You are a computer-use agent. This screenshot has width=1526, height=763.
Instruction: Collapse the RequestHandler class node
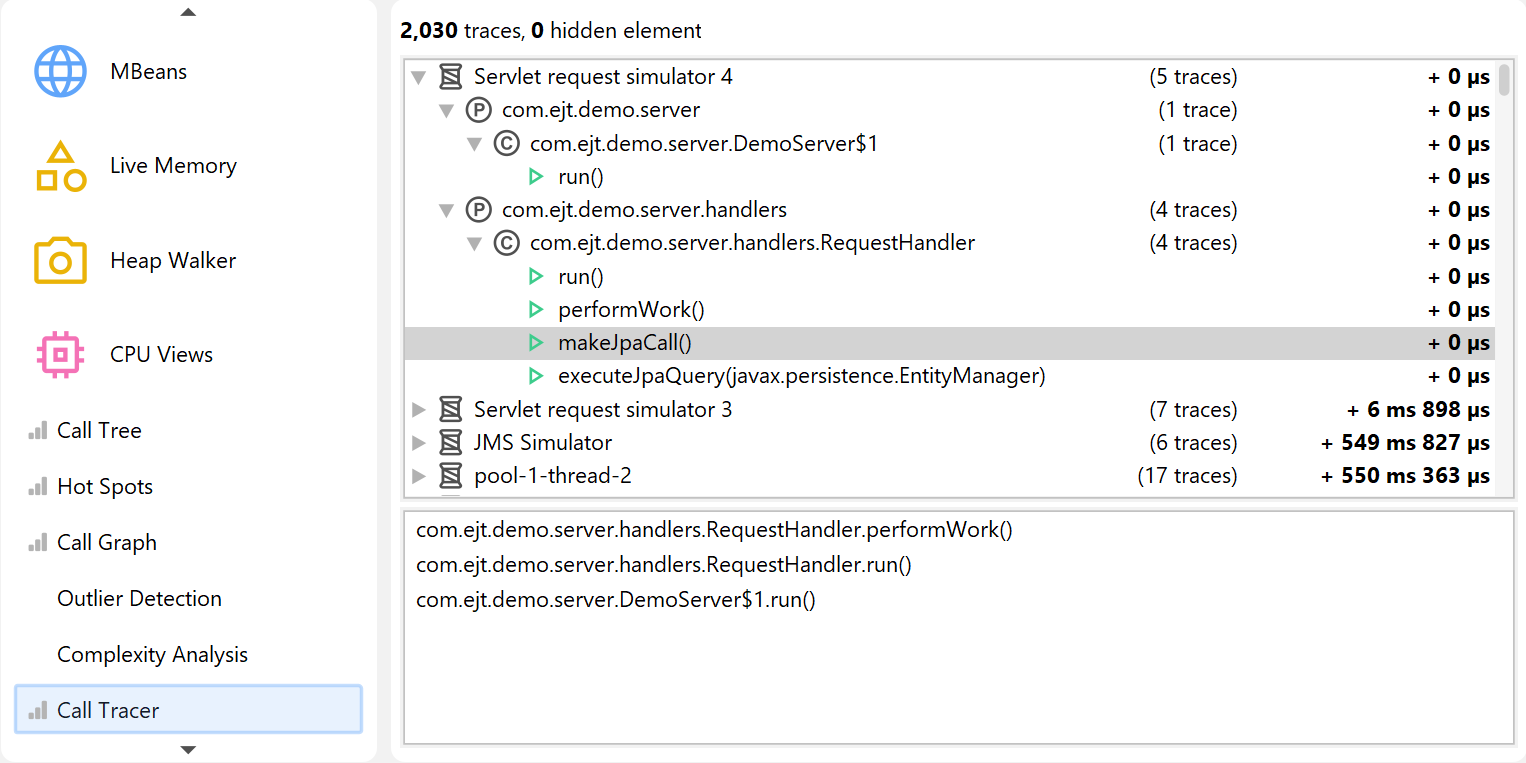[x=475, y=243]
